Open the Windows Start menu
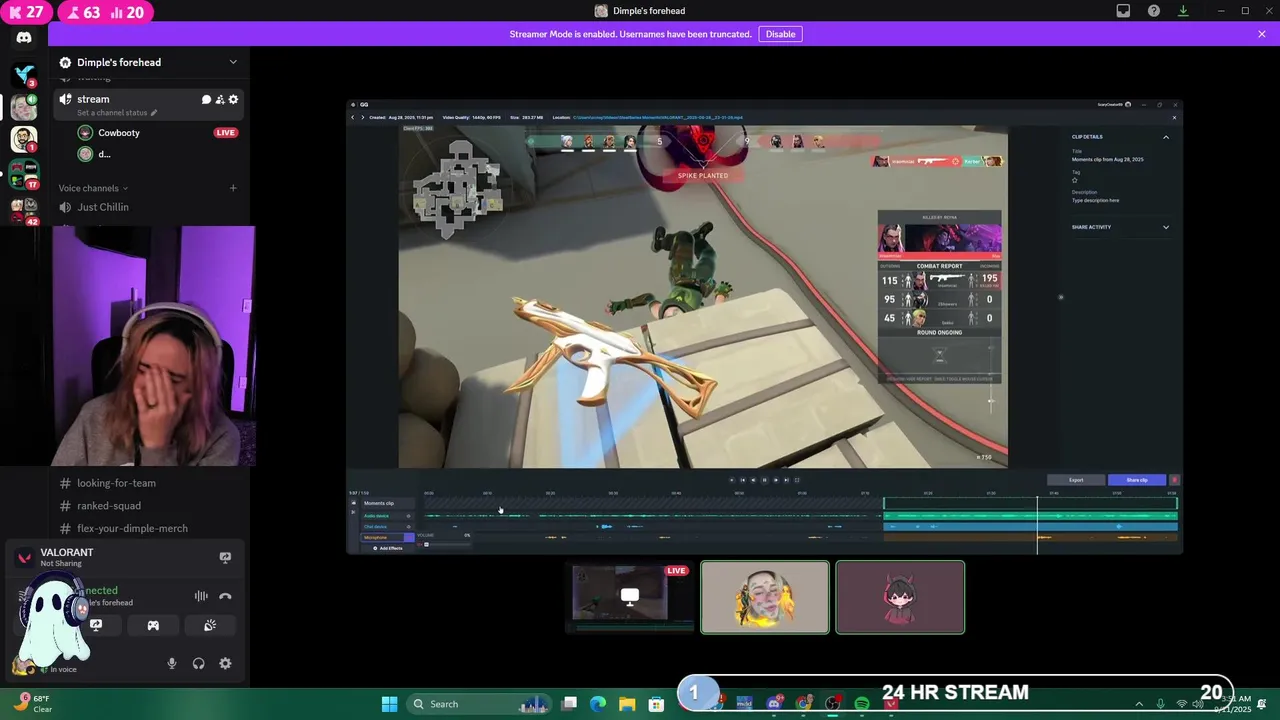Image resolution: width=1280 pixels, height=720 pixels. [x=389, y=704]
